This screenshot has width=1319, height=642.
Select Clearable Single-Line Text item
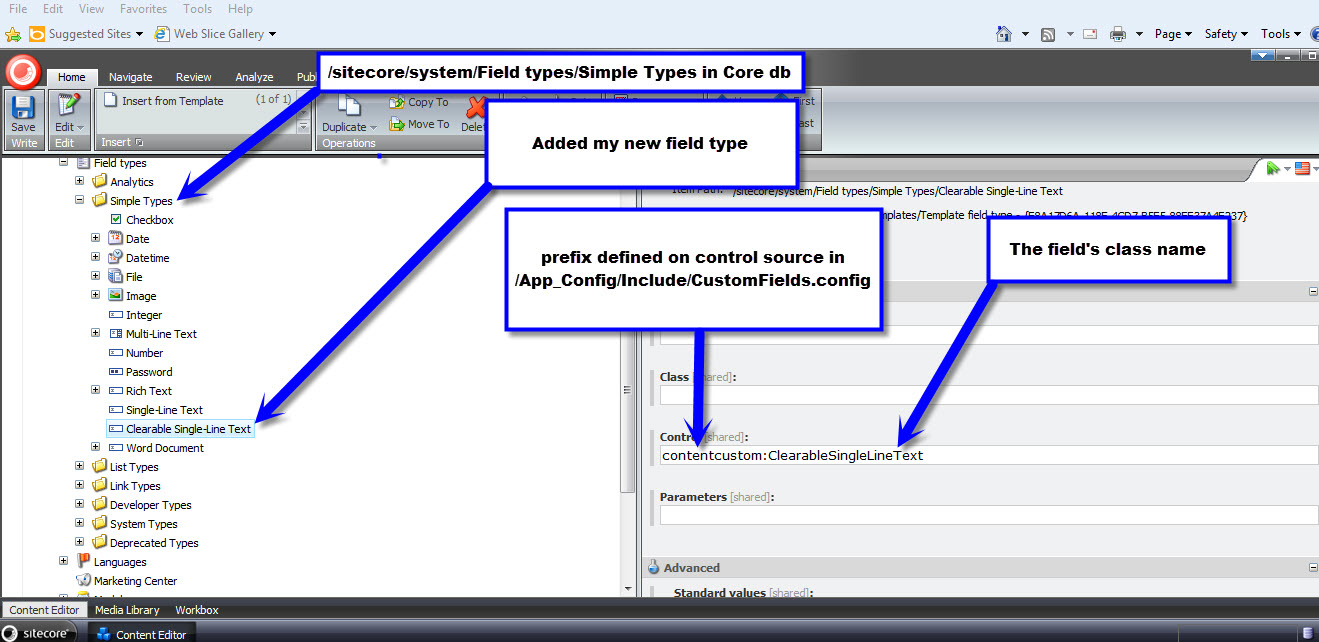pos(188,429)
